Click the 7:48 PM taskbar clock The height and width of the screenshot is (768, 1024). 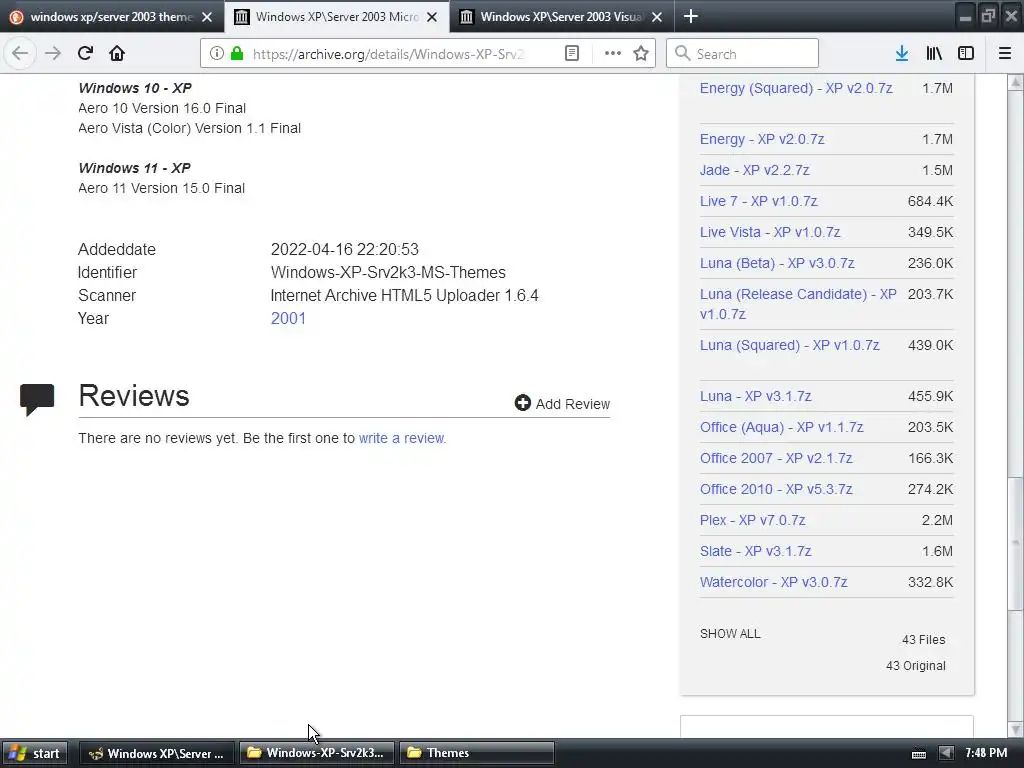(986, 753)
